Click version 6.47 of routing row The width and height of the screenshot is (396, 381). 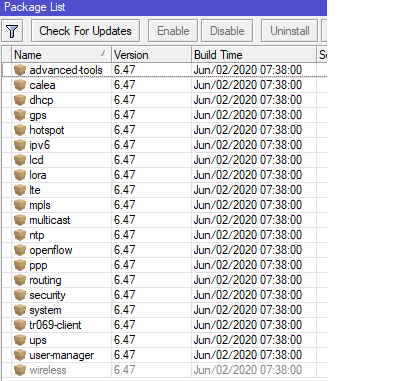tap(124, 280)
